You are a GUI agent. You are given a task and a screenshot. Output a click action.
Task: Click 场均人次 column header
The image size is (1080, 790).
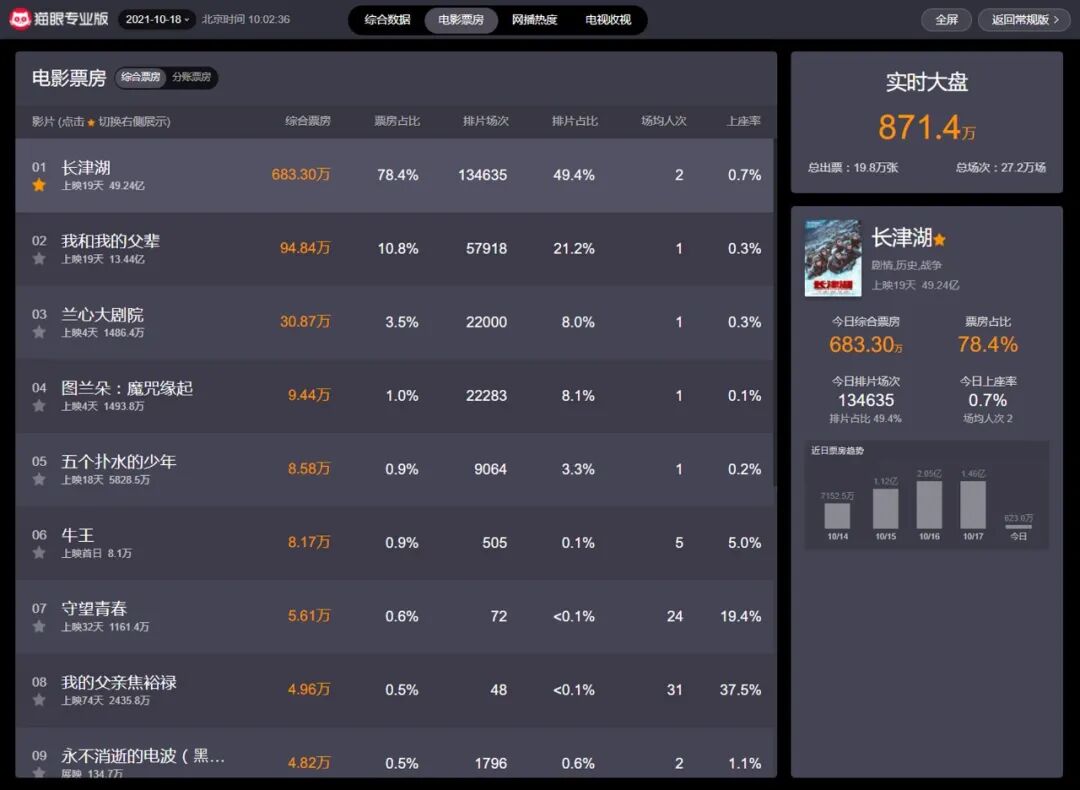click(663, 121)
